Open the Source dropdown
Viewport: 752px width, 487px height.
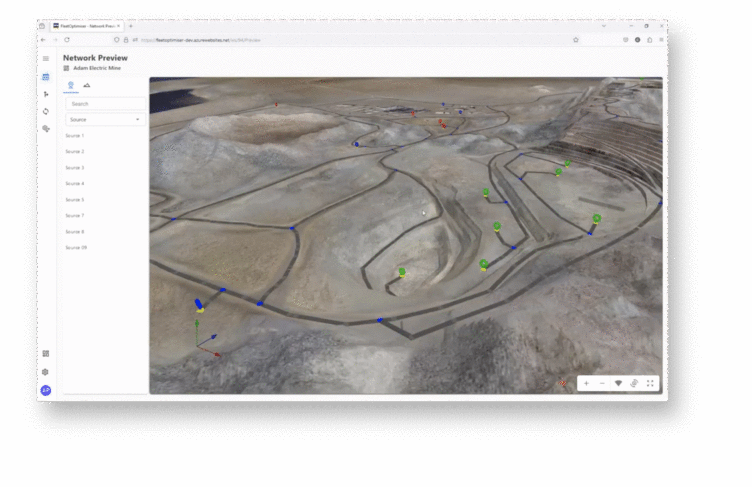[x=105, y=119]
